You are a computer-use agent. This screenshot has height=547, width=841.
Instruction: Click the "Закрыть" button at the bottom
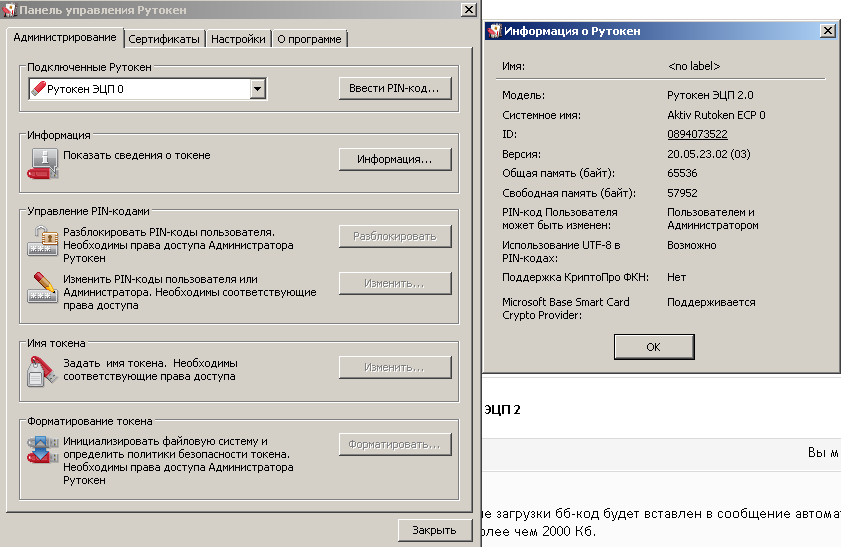(434, 530)
